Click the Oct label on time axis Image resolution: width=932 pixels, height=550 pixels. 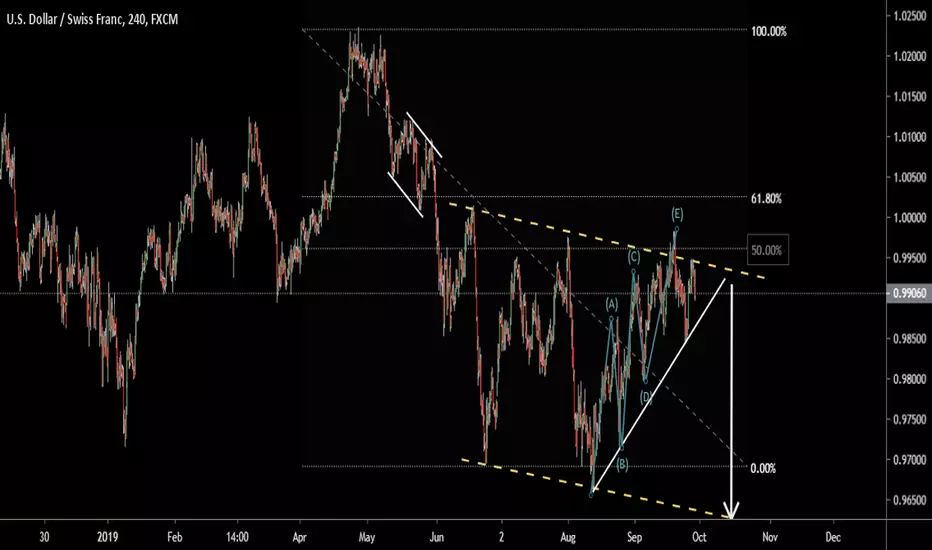(x=700, y=538)
